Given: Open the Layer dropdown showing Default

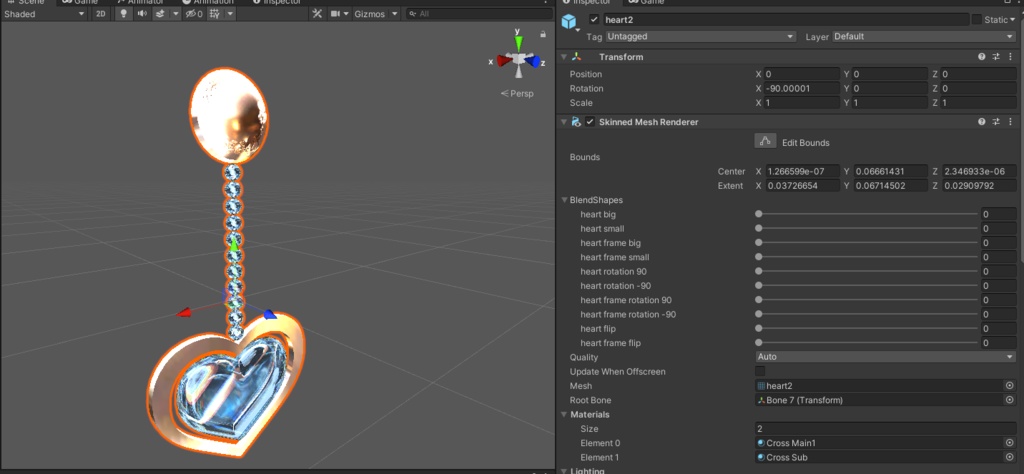Looking at the screenshot, I should tap(923, 37).
